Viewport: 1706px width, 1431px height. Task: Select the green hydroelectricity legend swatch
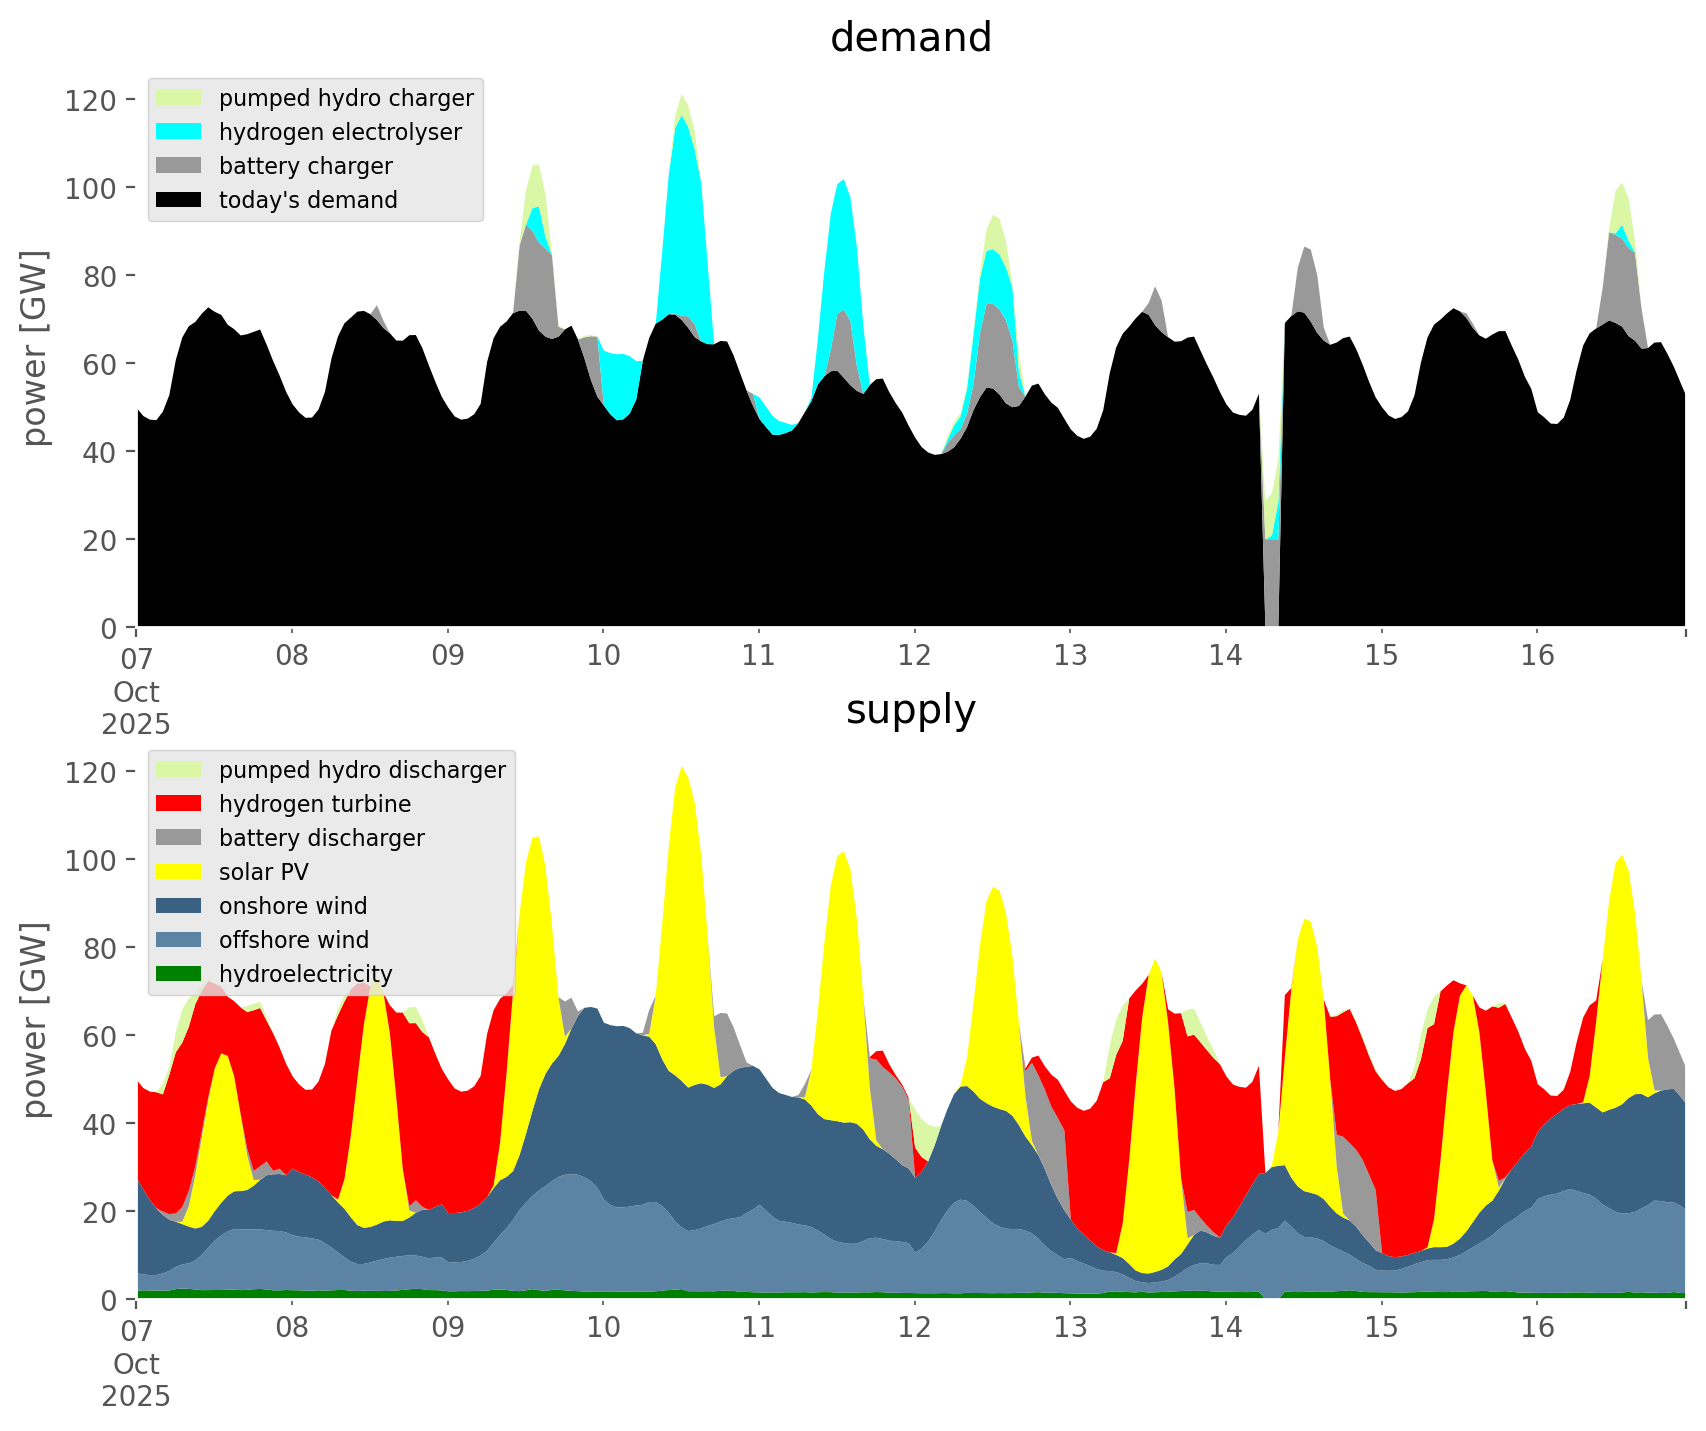point(179,974)
